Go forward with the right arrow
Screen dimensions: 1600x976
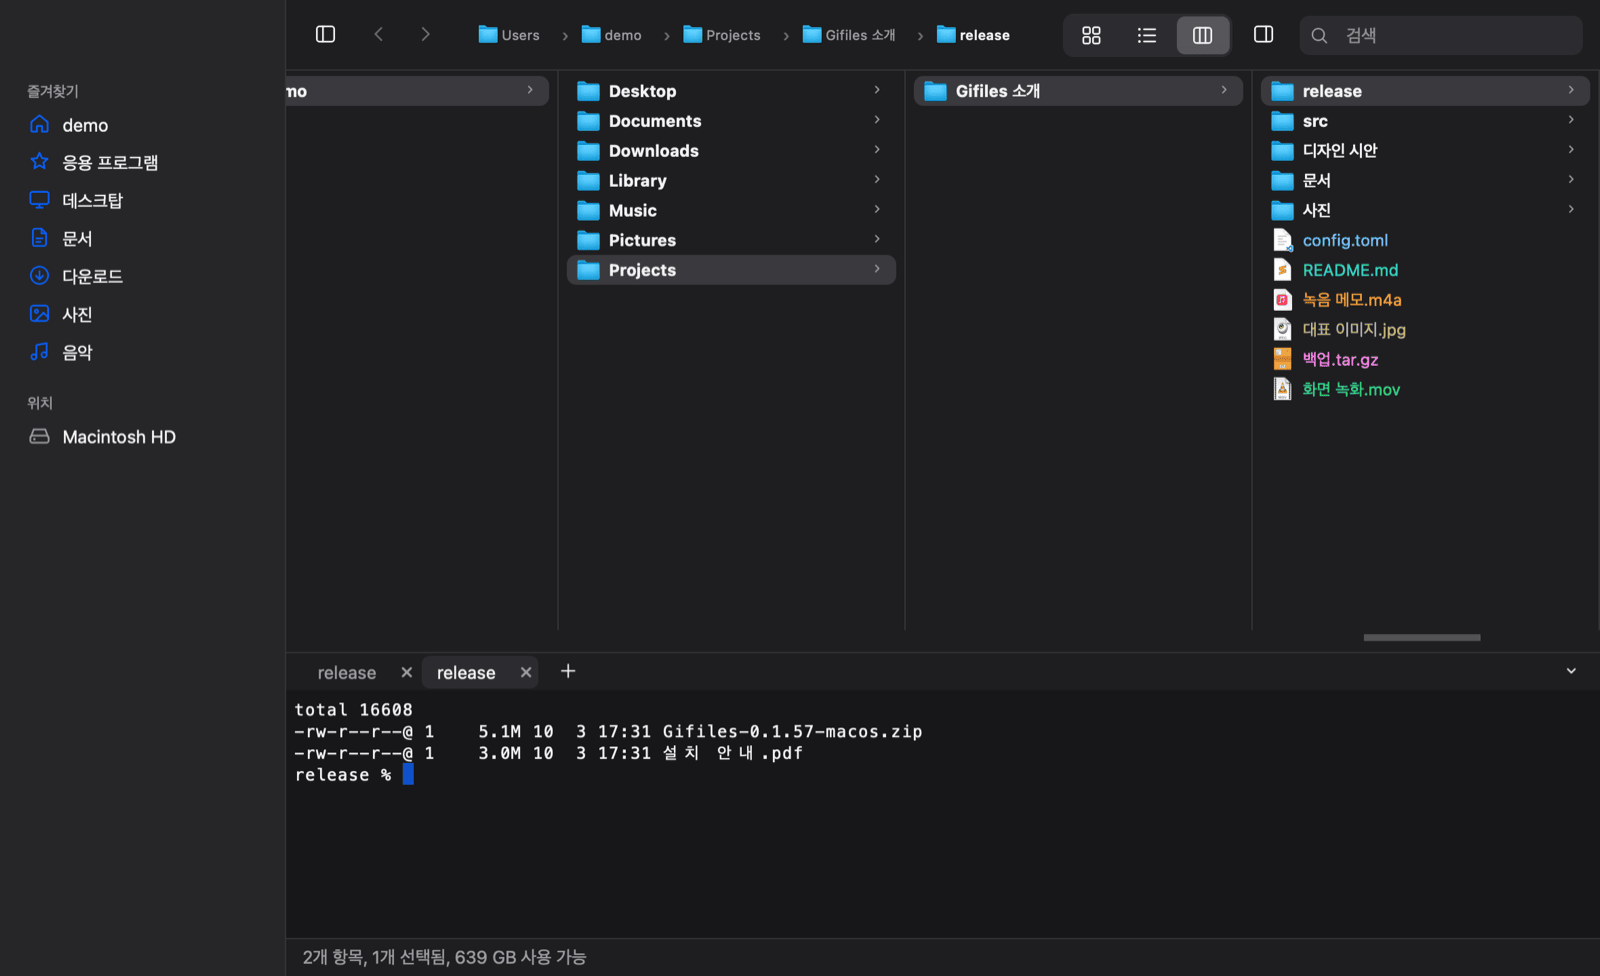point(425,35)
